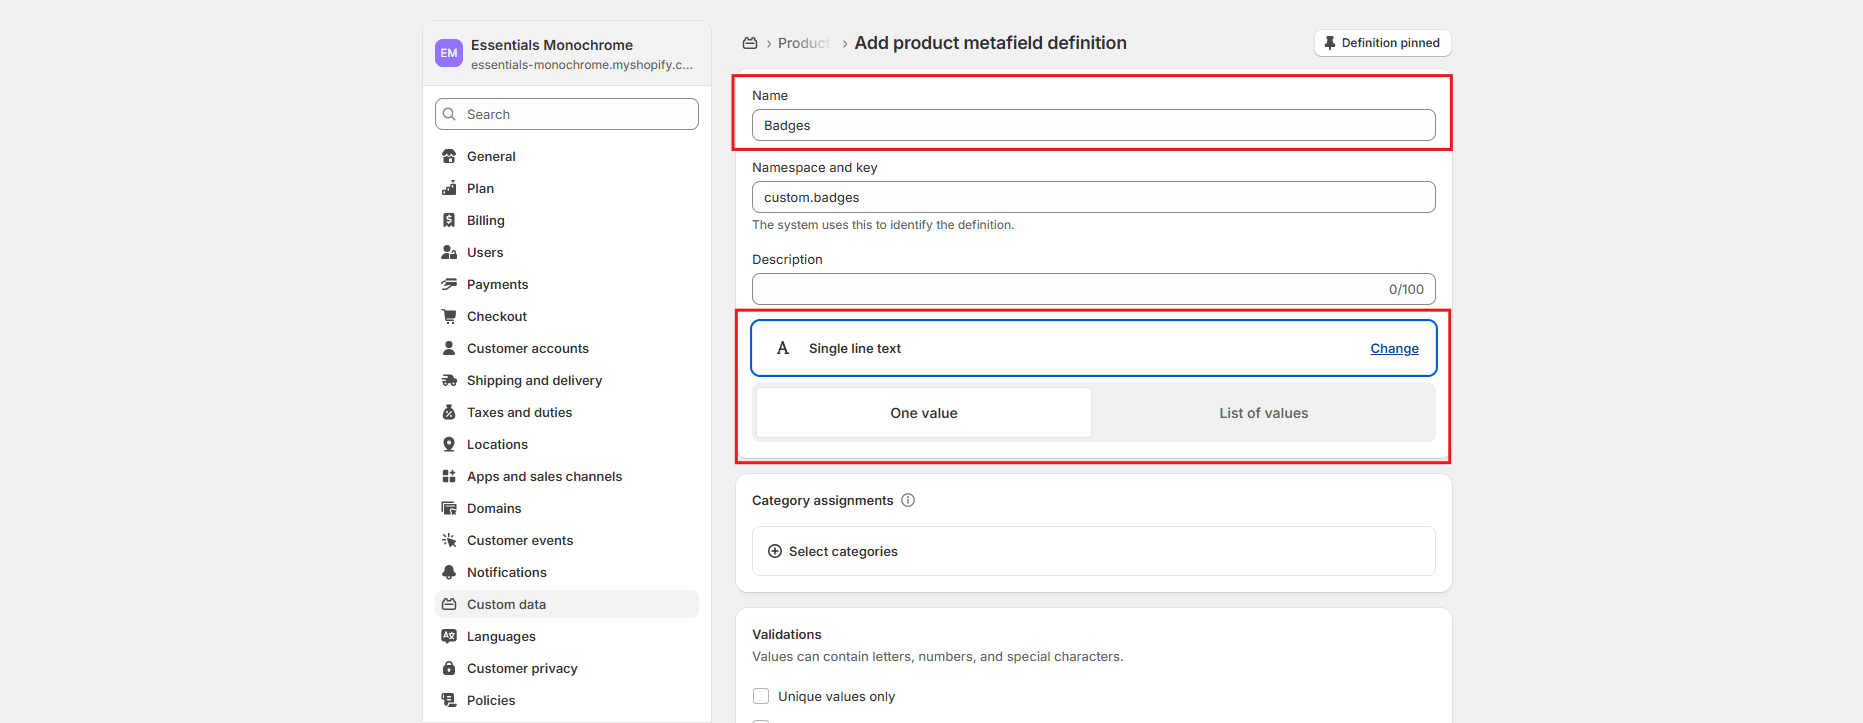This screenshot has width=1863, height=723.
Task: Click the Custom data breadcrumb icon
Action: click(x=750, y=43)
